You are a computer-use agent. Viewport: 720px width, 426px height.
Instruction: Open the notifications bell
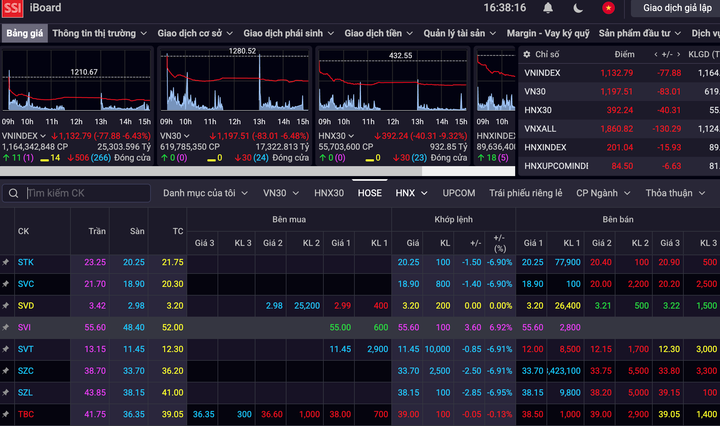click(548, 8)
